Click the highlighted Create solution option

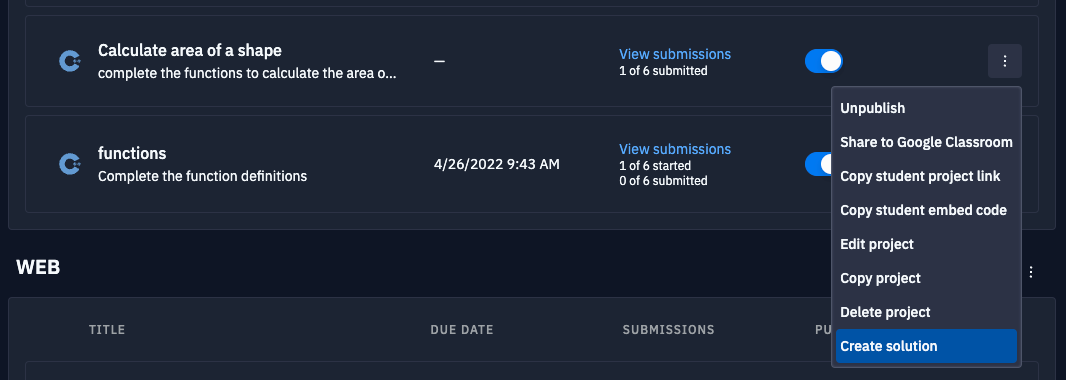(926, 346)
